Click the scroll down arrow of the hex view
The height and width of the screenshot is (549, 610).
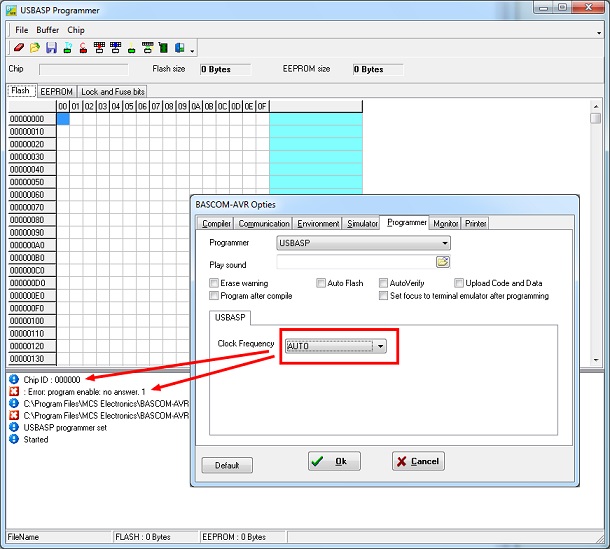pyautogui.click(x=596, y=360)
